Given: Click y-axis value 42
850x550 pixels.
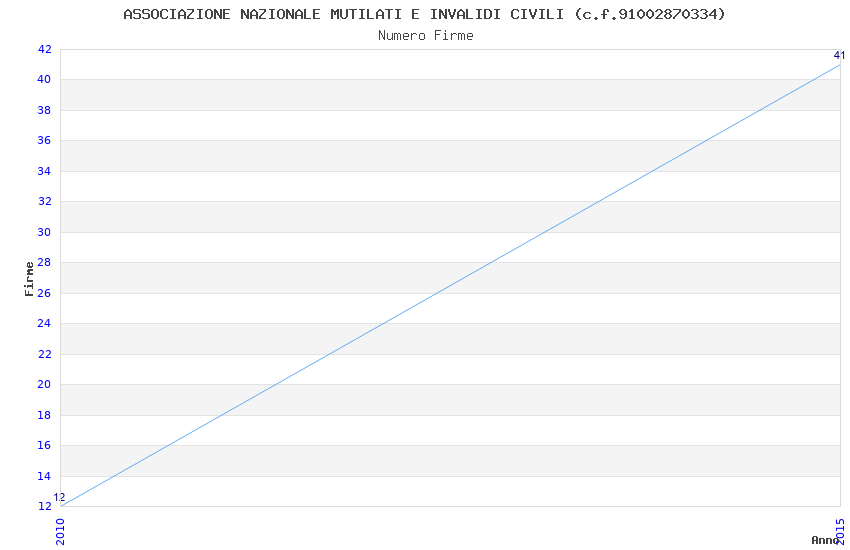Looking at the screenshot, I should pyautogui.click(x=44, y=49).
